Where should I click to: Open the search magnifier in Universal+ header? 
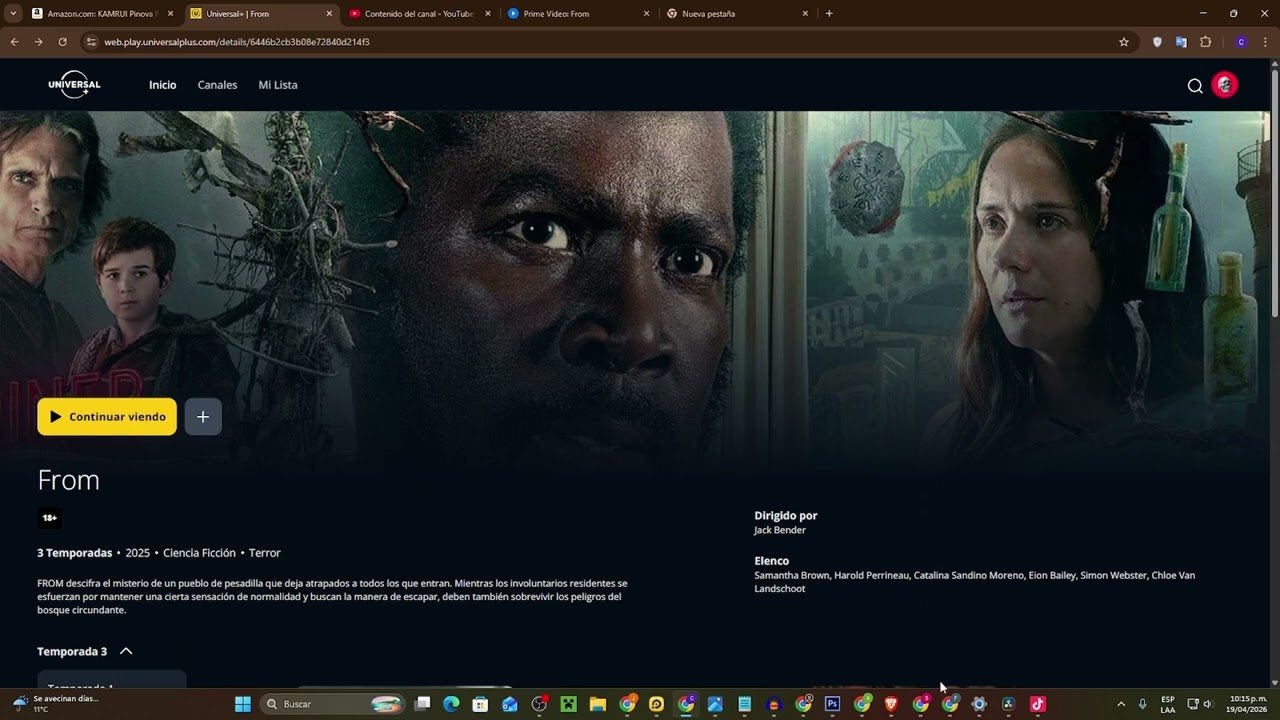click(x=1195, y=86)
